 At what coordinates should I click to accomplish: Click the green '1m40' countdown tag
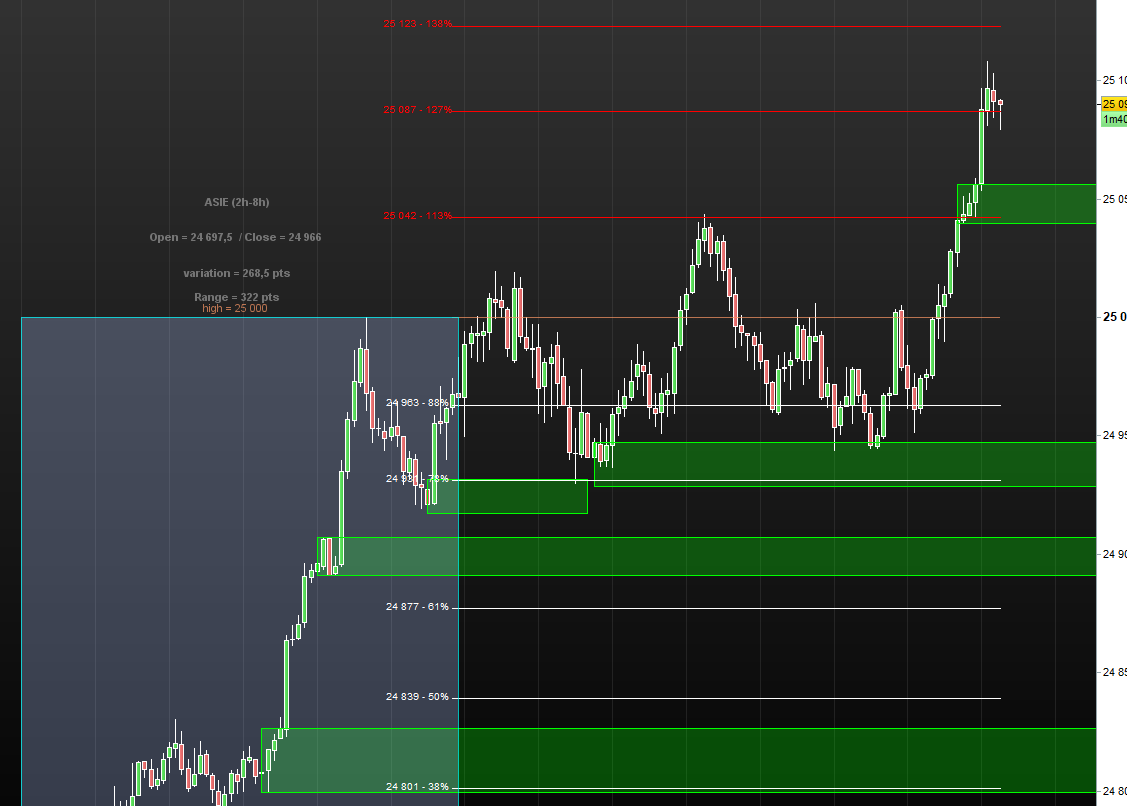click(1114, 119)
